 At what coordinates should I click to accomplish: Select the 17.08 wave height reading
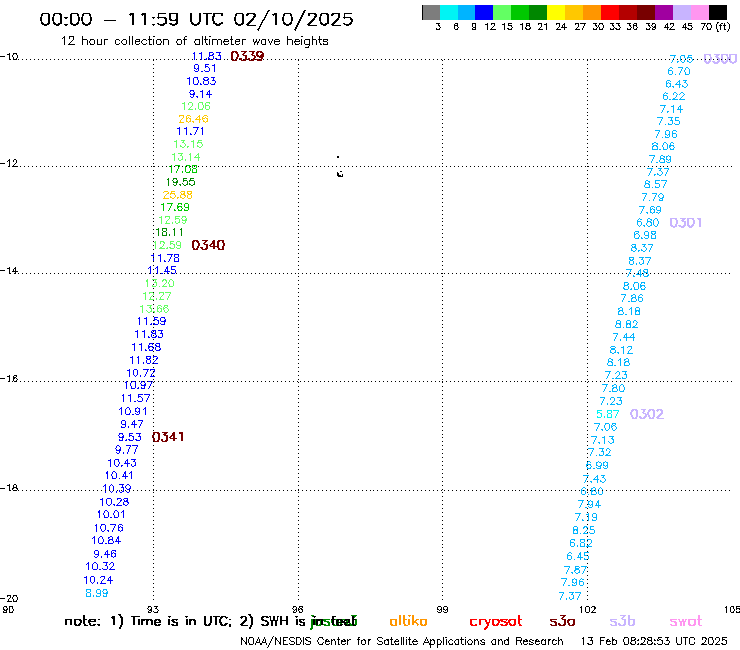183,169
